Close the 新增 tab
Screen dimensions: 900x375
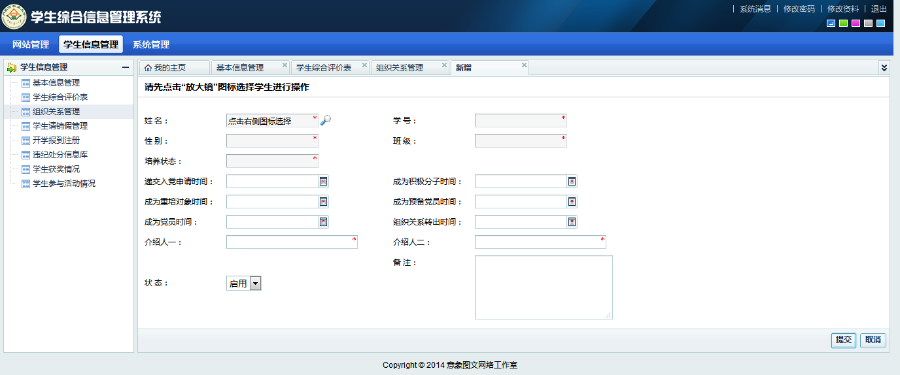click(523, 65)
